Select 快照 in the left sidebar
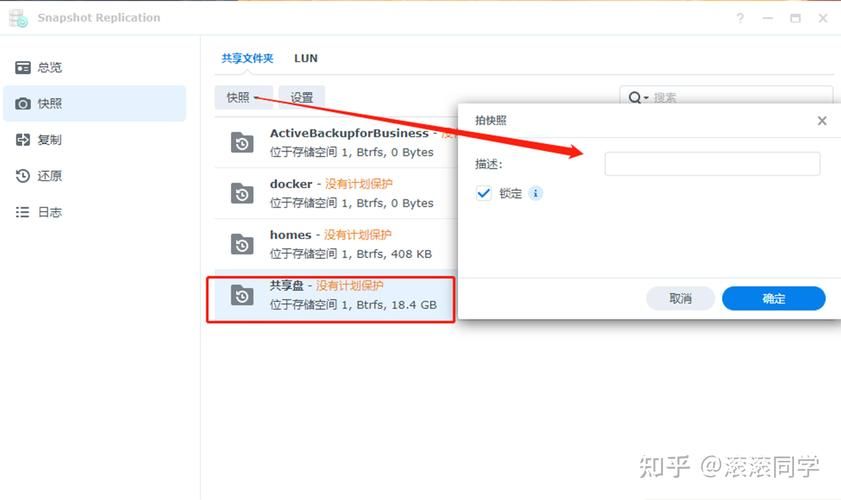This screenshot has height=500, width=841. (94, 103)
